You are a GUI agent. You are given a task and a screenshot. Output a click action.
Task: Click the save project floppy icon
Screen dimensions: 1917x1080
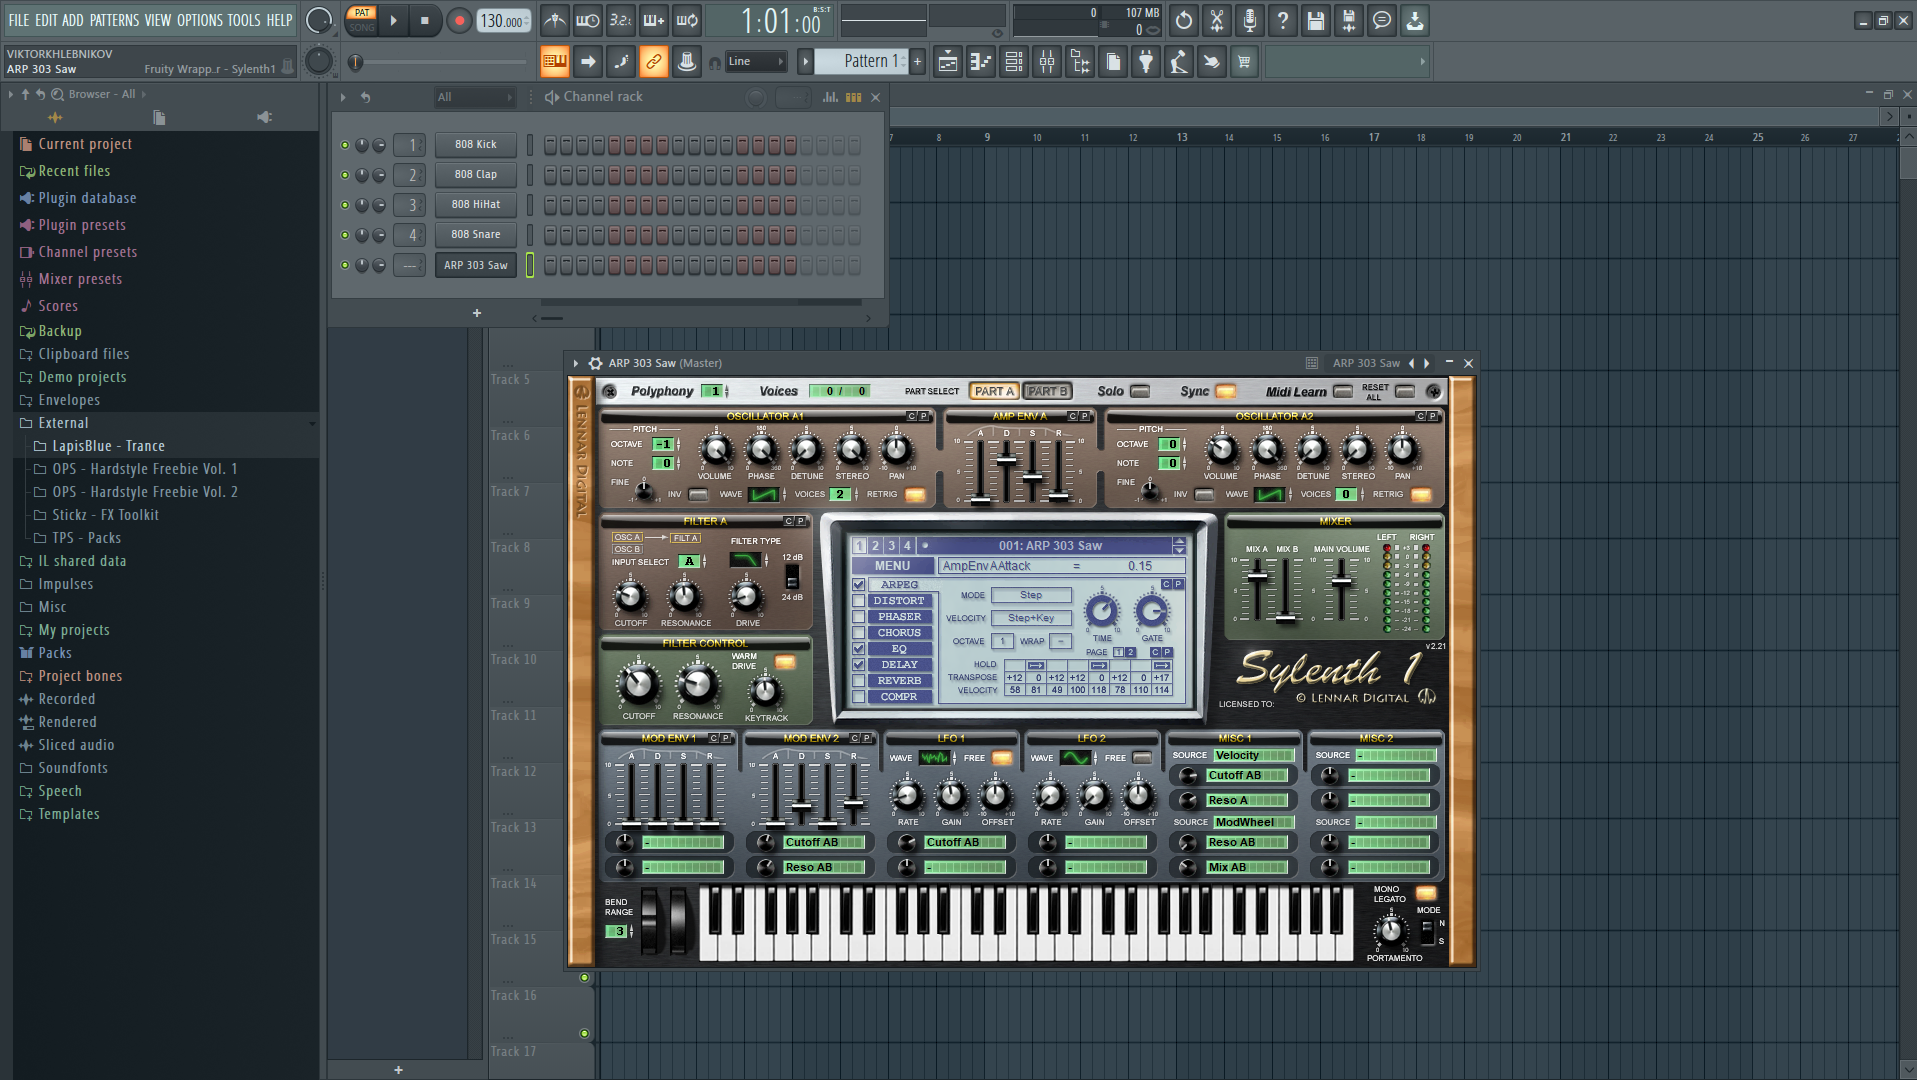click(x=1316, y=20)
